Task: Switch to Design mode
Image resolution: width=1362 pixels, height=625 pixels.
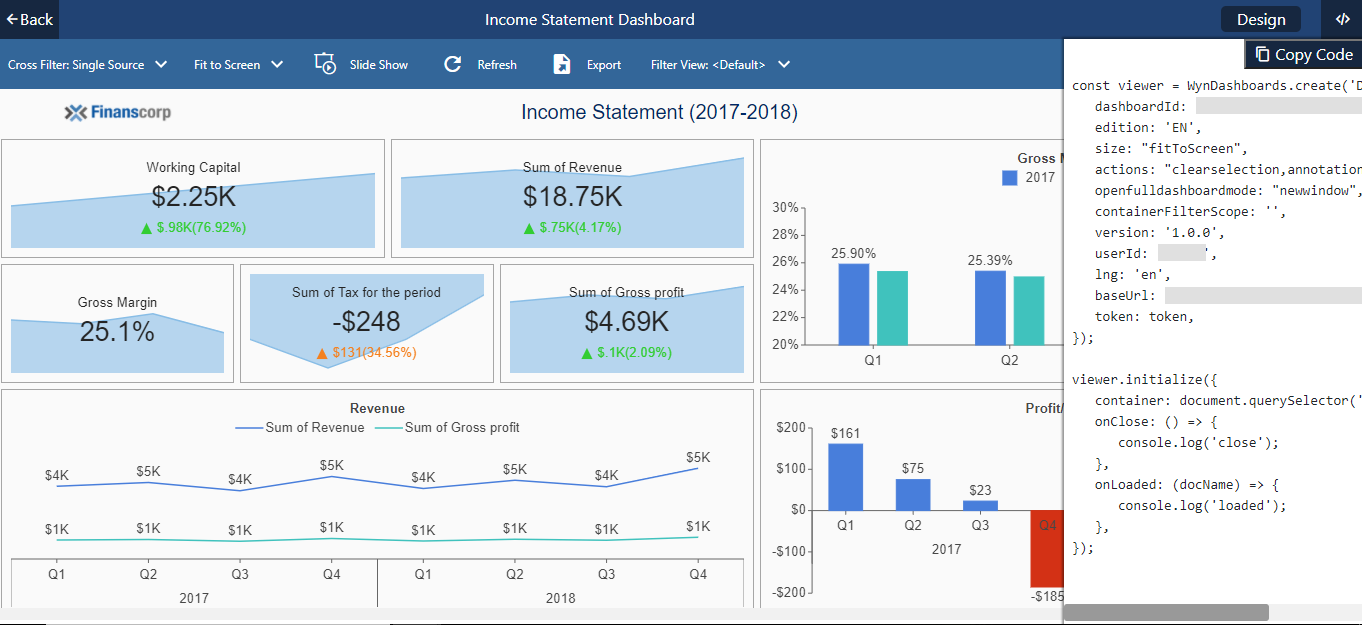Action: (x=1260, y=20)
